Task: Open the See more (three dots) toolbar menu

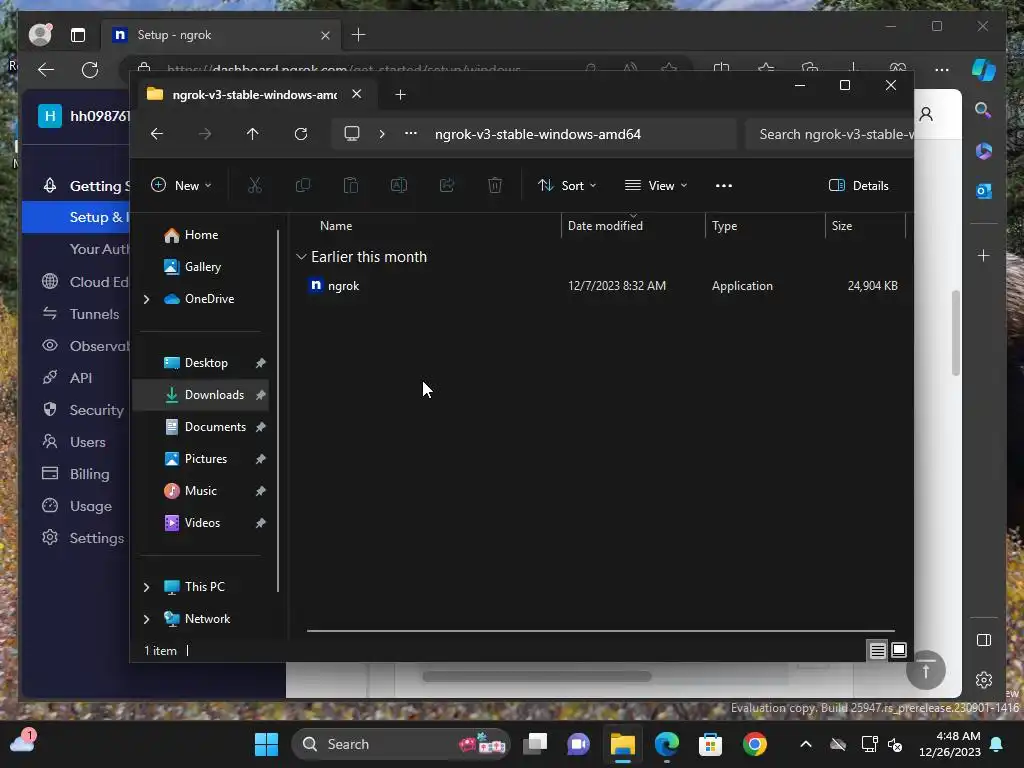Action: point(724,185)
